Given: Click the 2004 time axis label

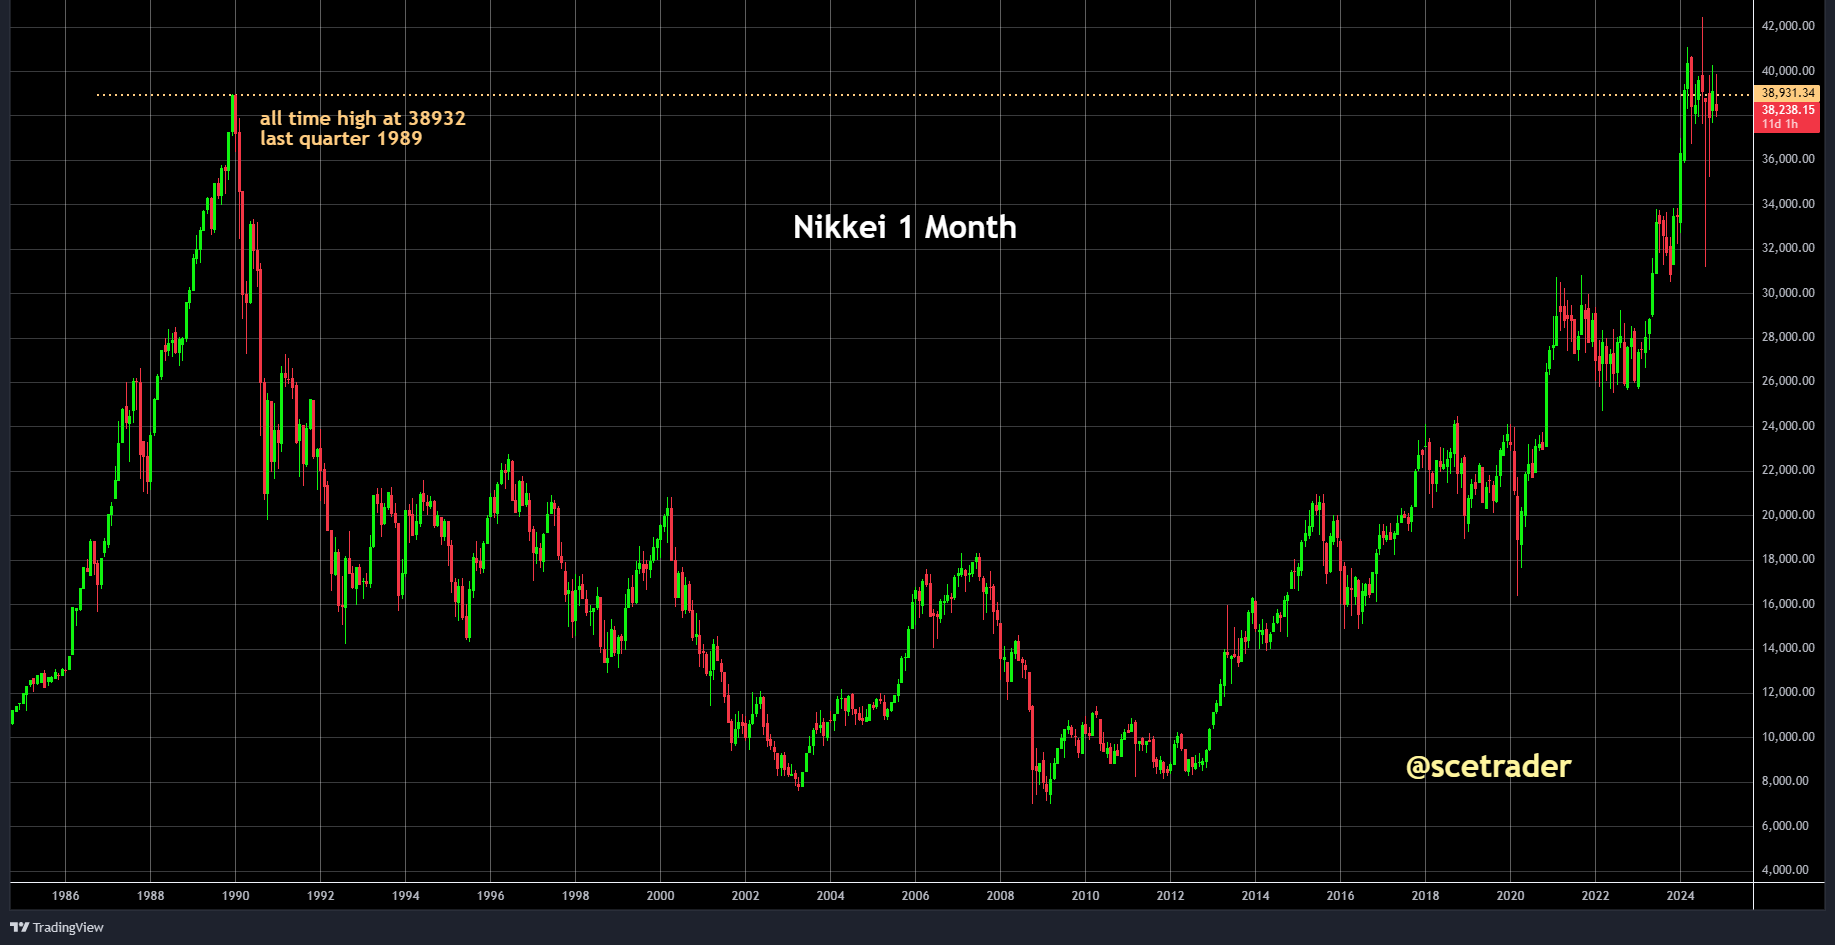Looking at the screenshot, I should pyautogui.click(x=831, y=896).
